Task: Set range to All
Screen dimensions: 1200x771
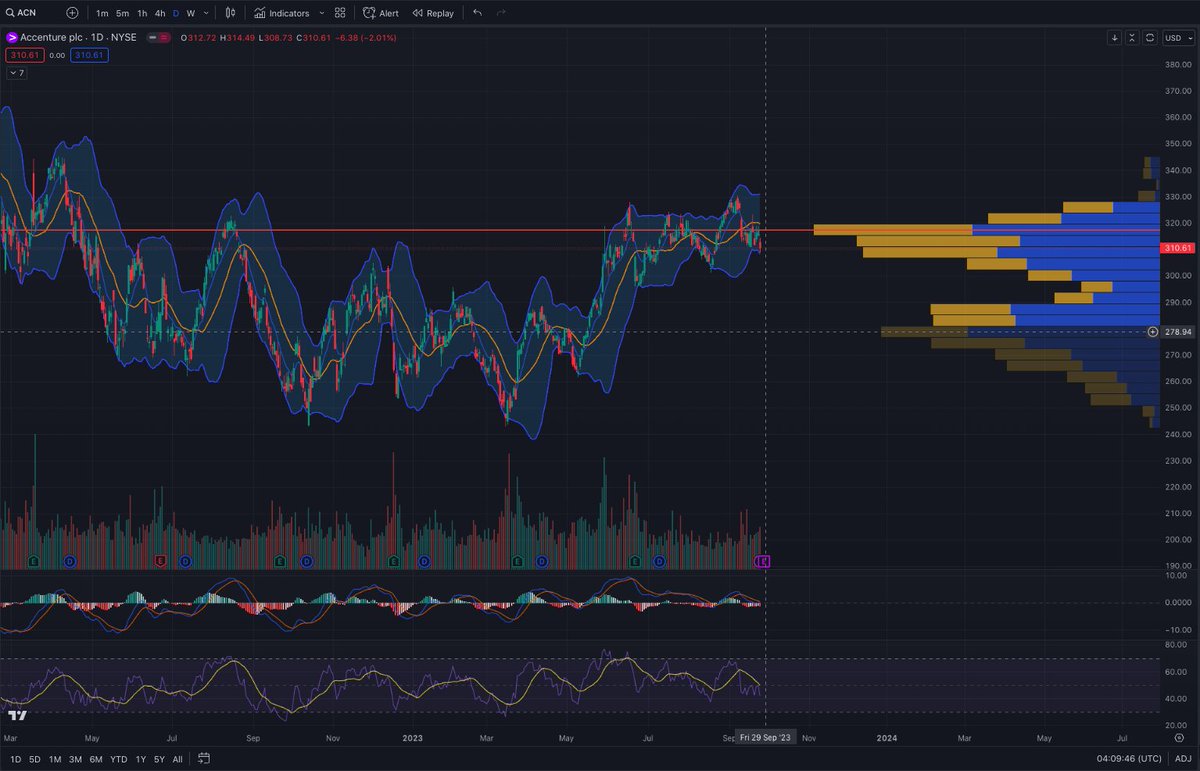Action: (178, 758)
